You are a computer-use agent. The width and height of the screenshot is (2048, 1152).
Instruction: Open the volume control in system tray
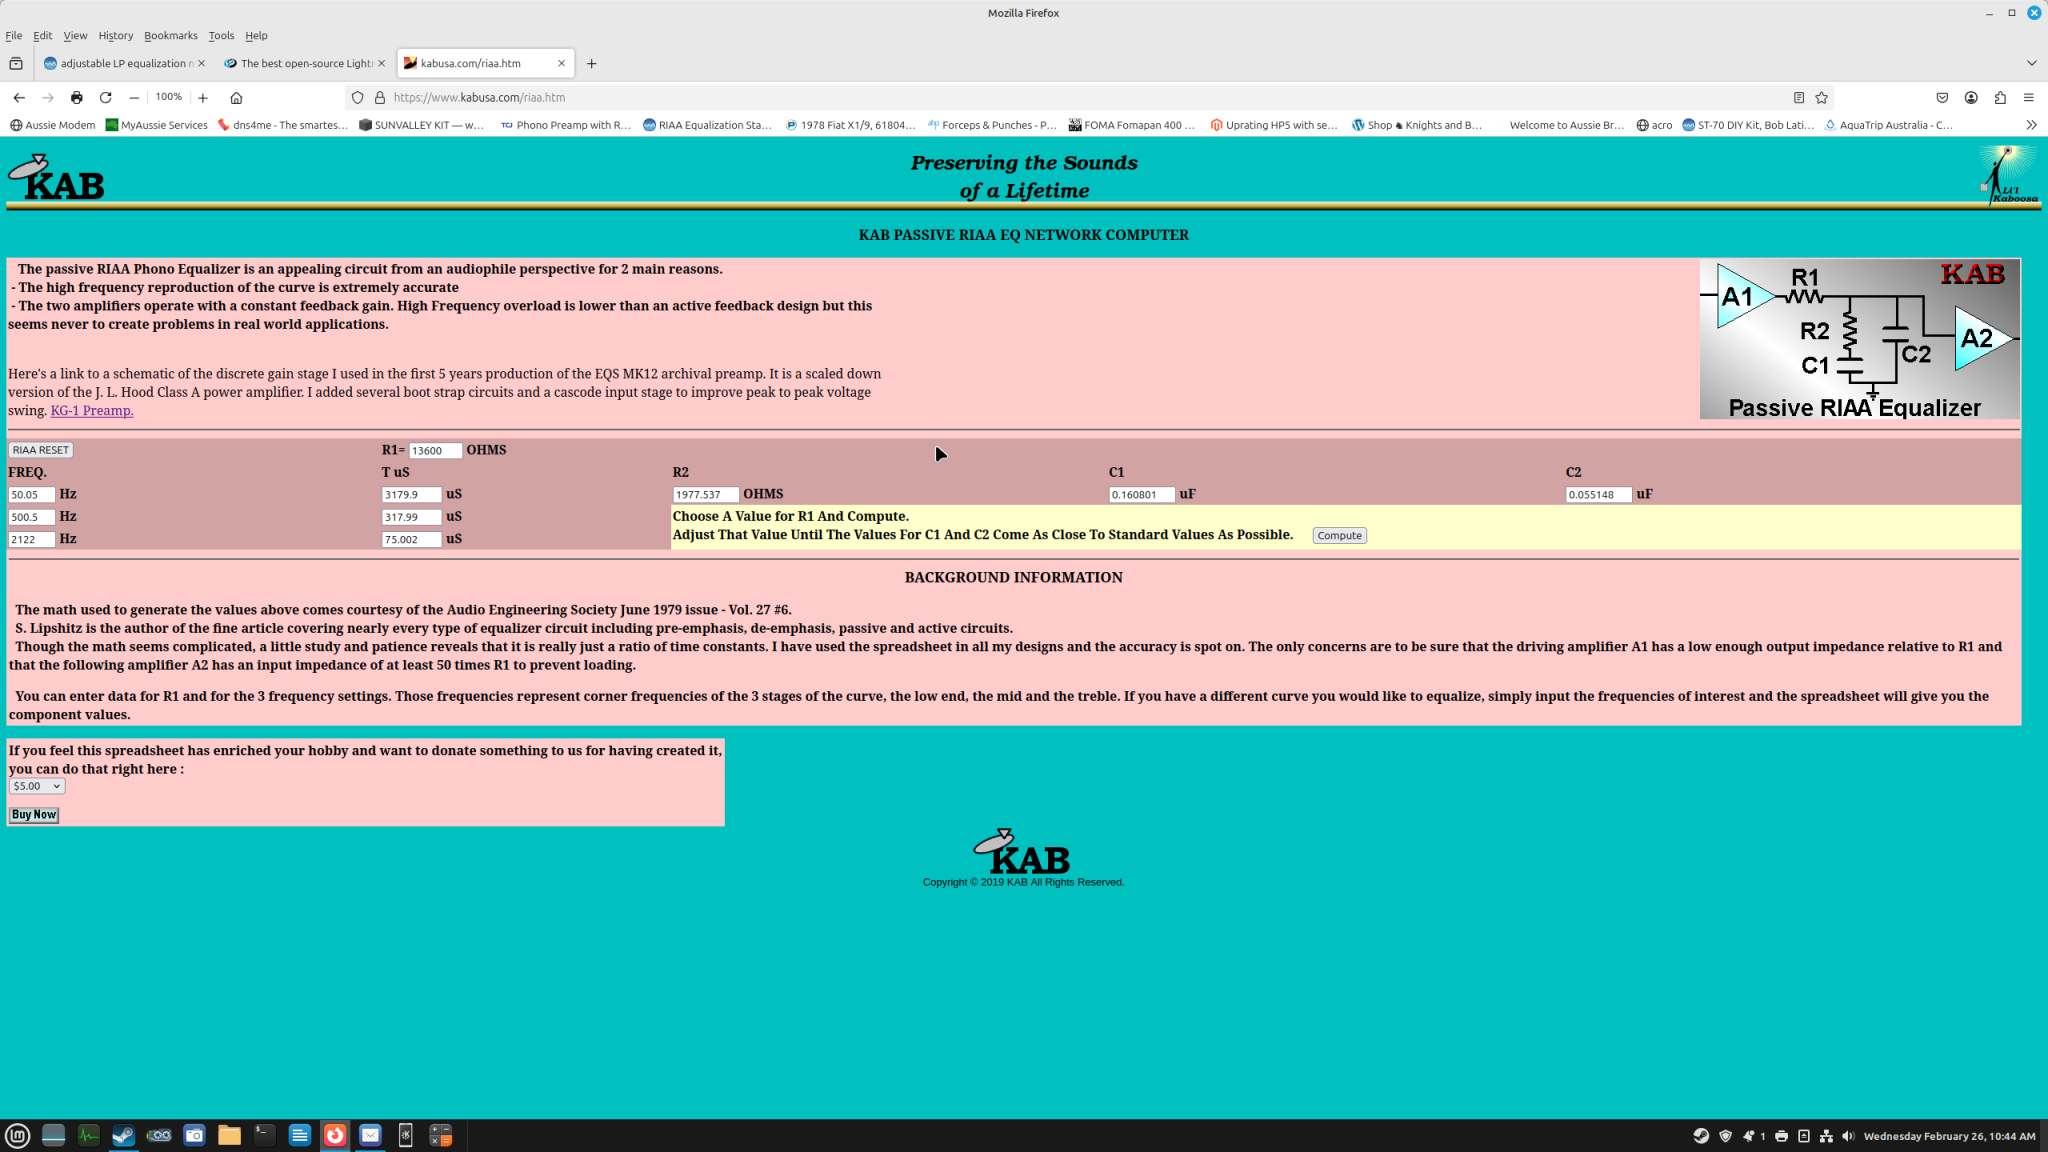pos(1847,1136)
